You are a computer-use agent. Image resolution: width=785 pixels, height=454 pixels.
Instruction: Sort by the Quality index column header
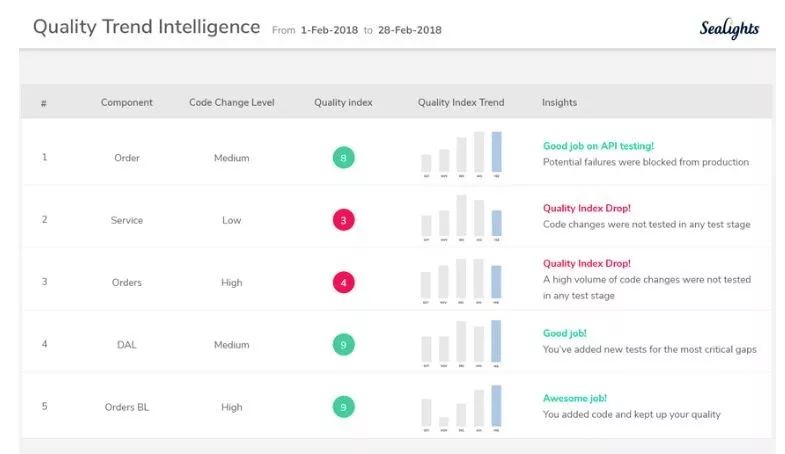tap(343, 102)
